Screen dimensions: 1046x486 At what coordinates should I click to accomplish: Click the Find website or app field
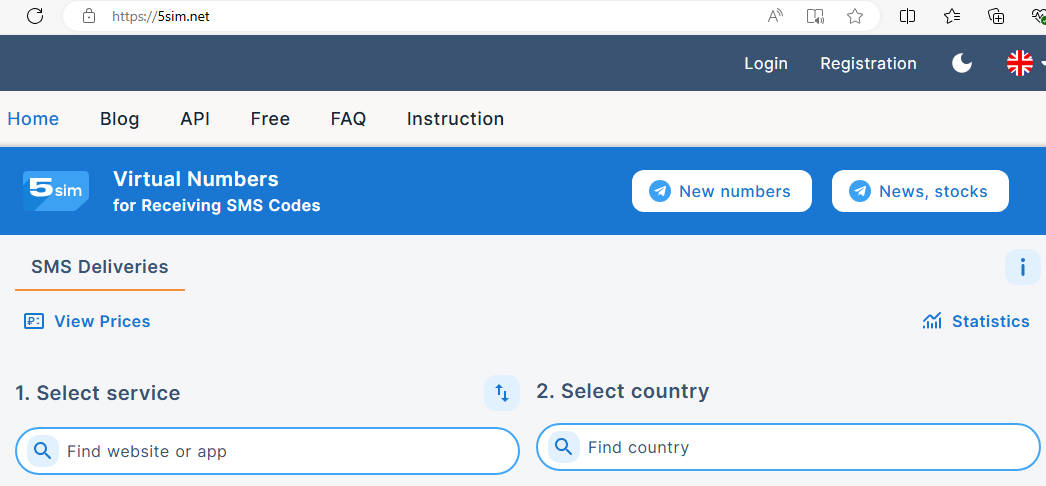267,451
